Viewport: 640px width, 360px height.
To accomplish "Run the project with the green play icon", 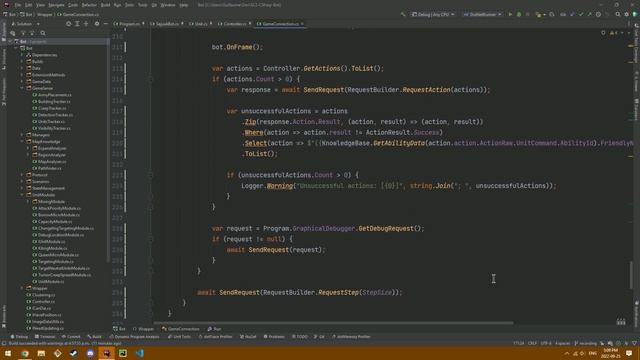I will (510, 14).
